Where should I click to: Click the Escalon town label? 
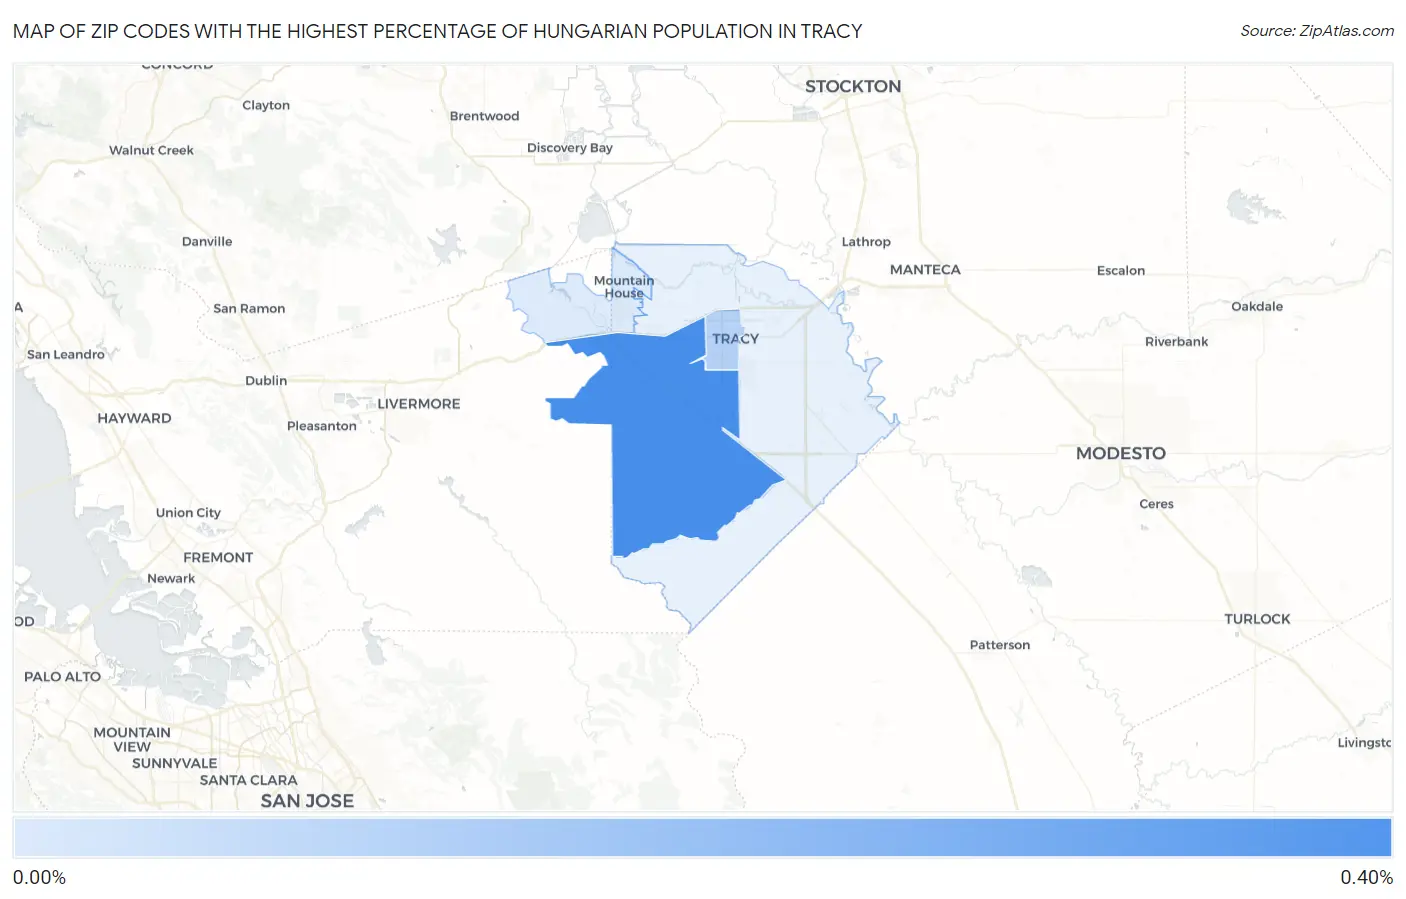(1121, 271)
